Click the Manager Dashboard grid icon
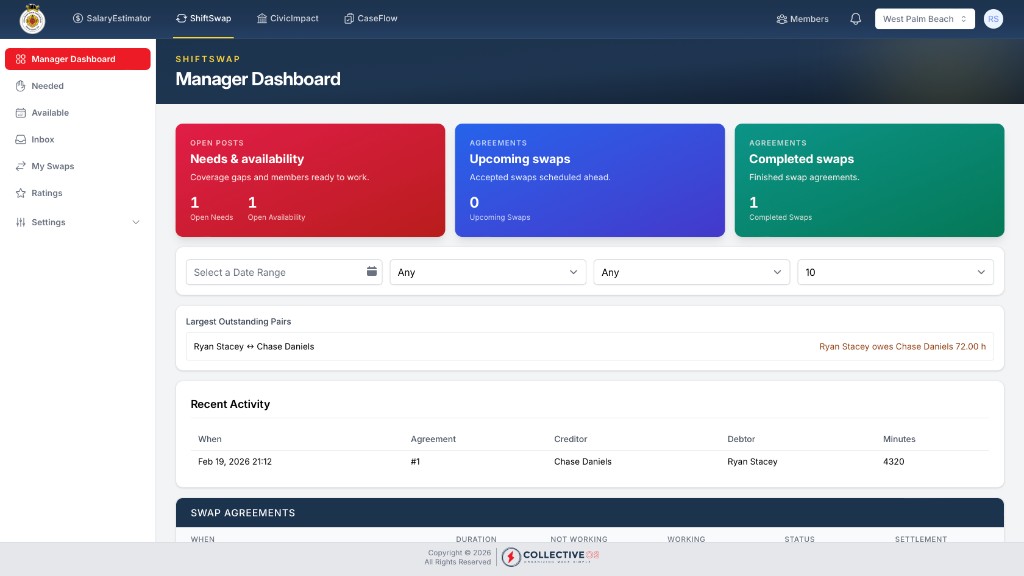The height and width of the screenshot is (576, 1024). tap(21, 59)
